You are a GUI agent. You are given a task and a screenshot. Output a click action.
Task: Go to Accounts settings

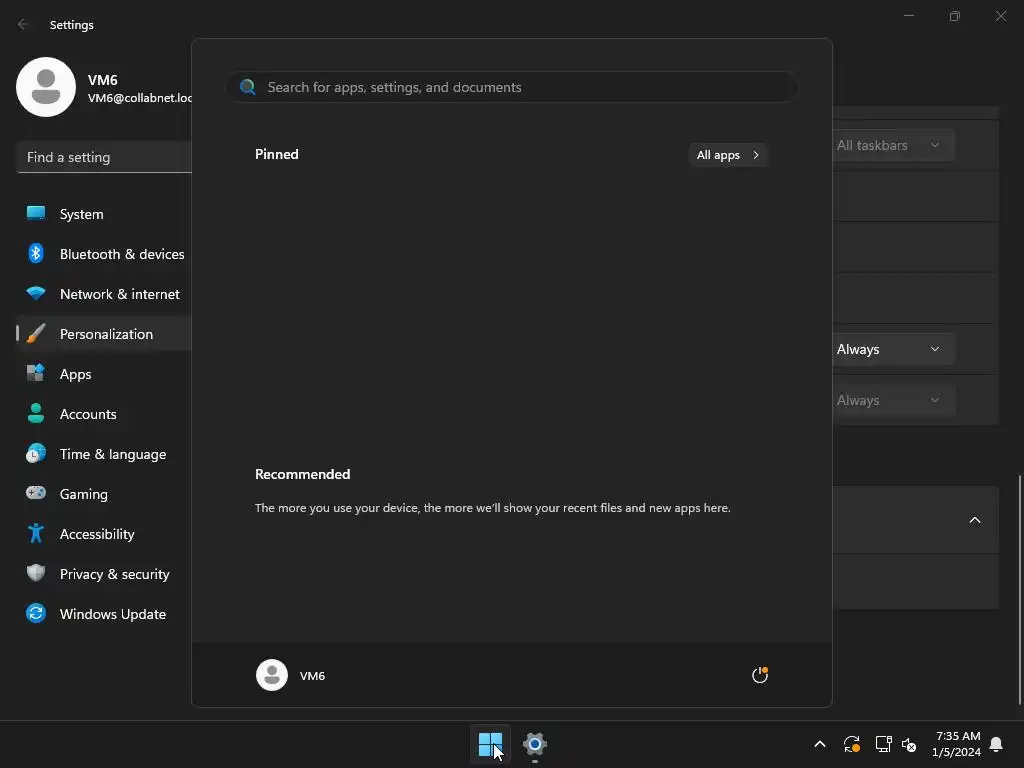point(104,414)
